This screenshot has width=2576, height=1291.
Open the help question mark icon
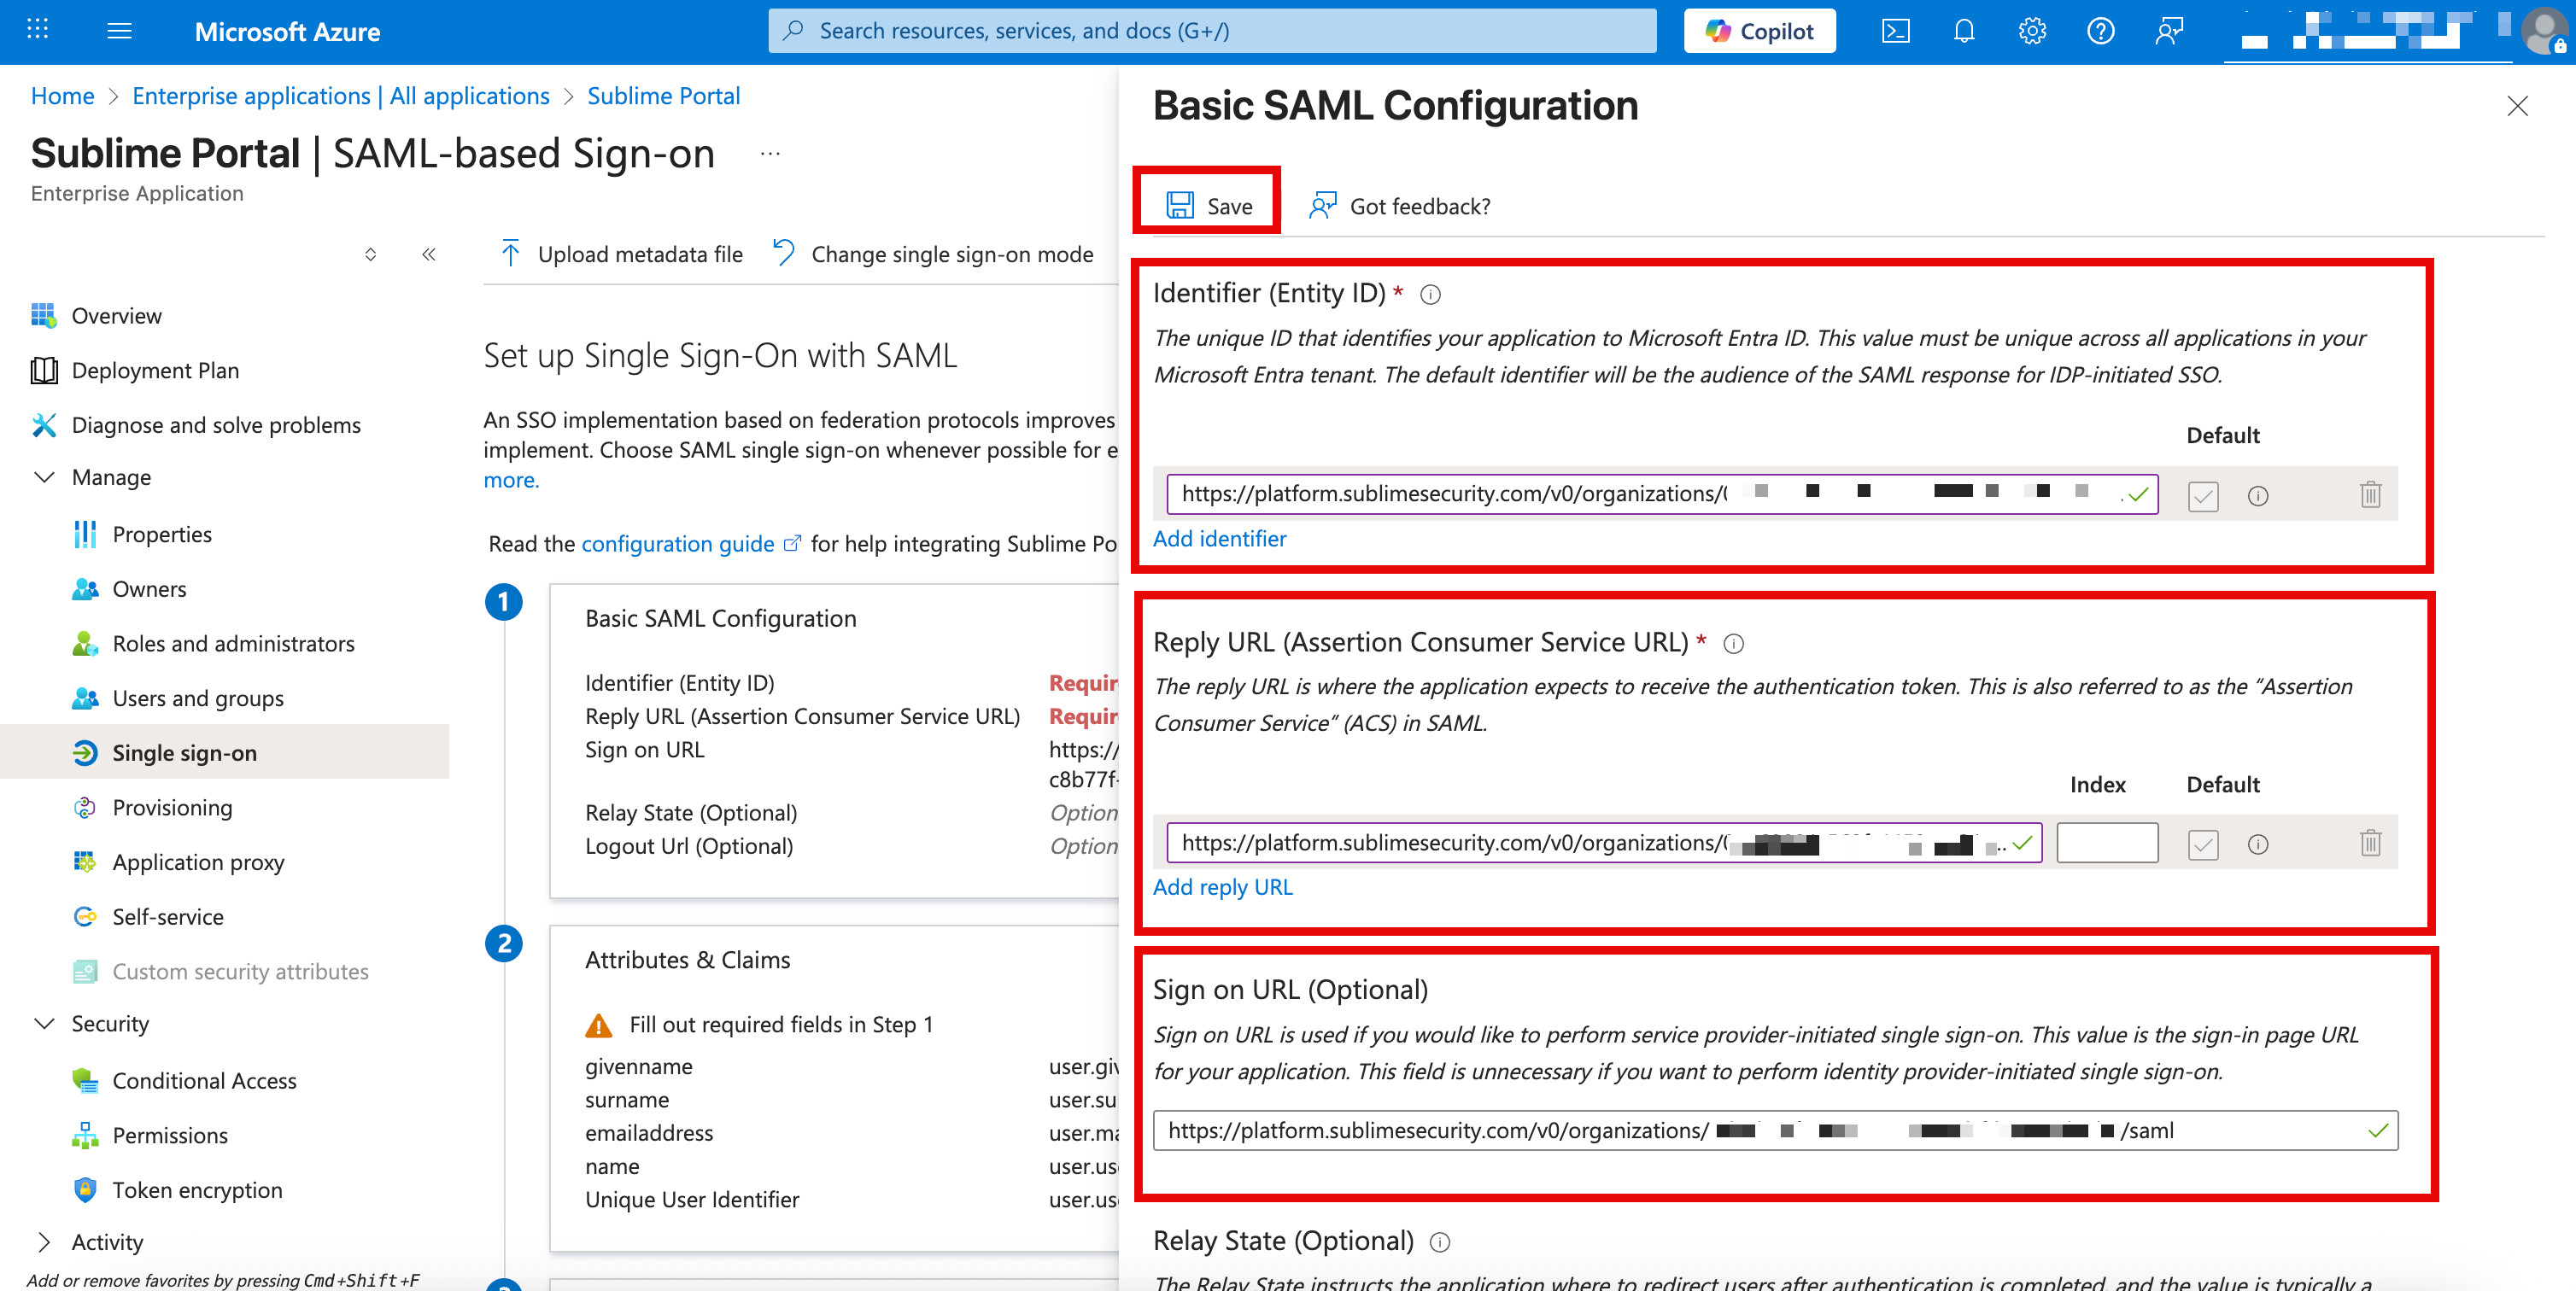point(2100,31)
